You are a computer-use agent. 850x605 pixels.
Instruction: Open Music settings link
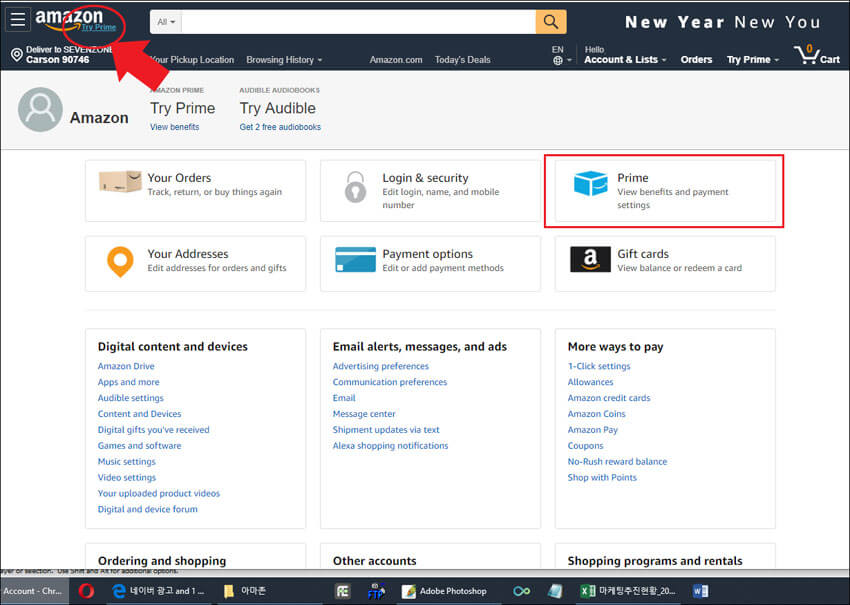coord(126,461)
